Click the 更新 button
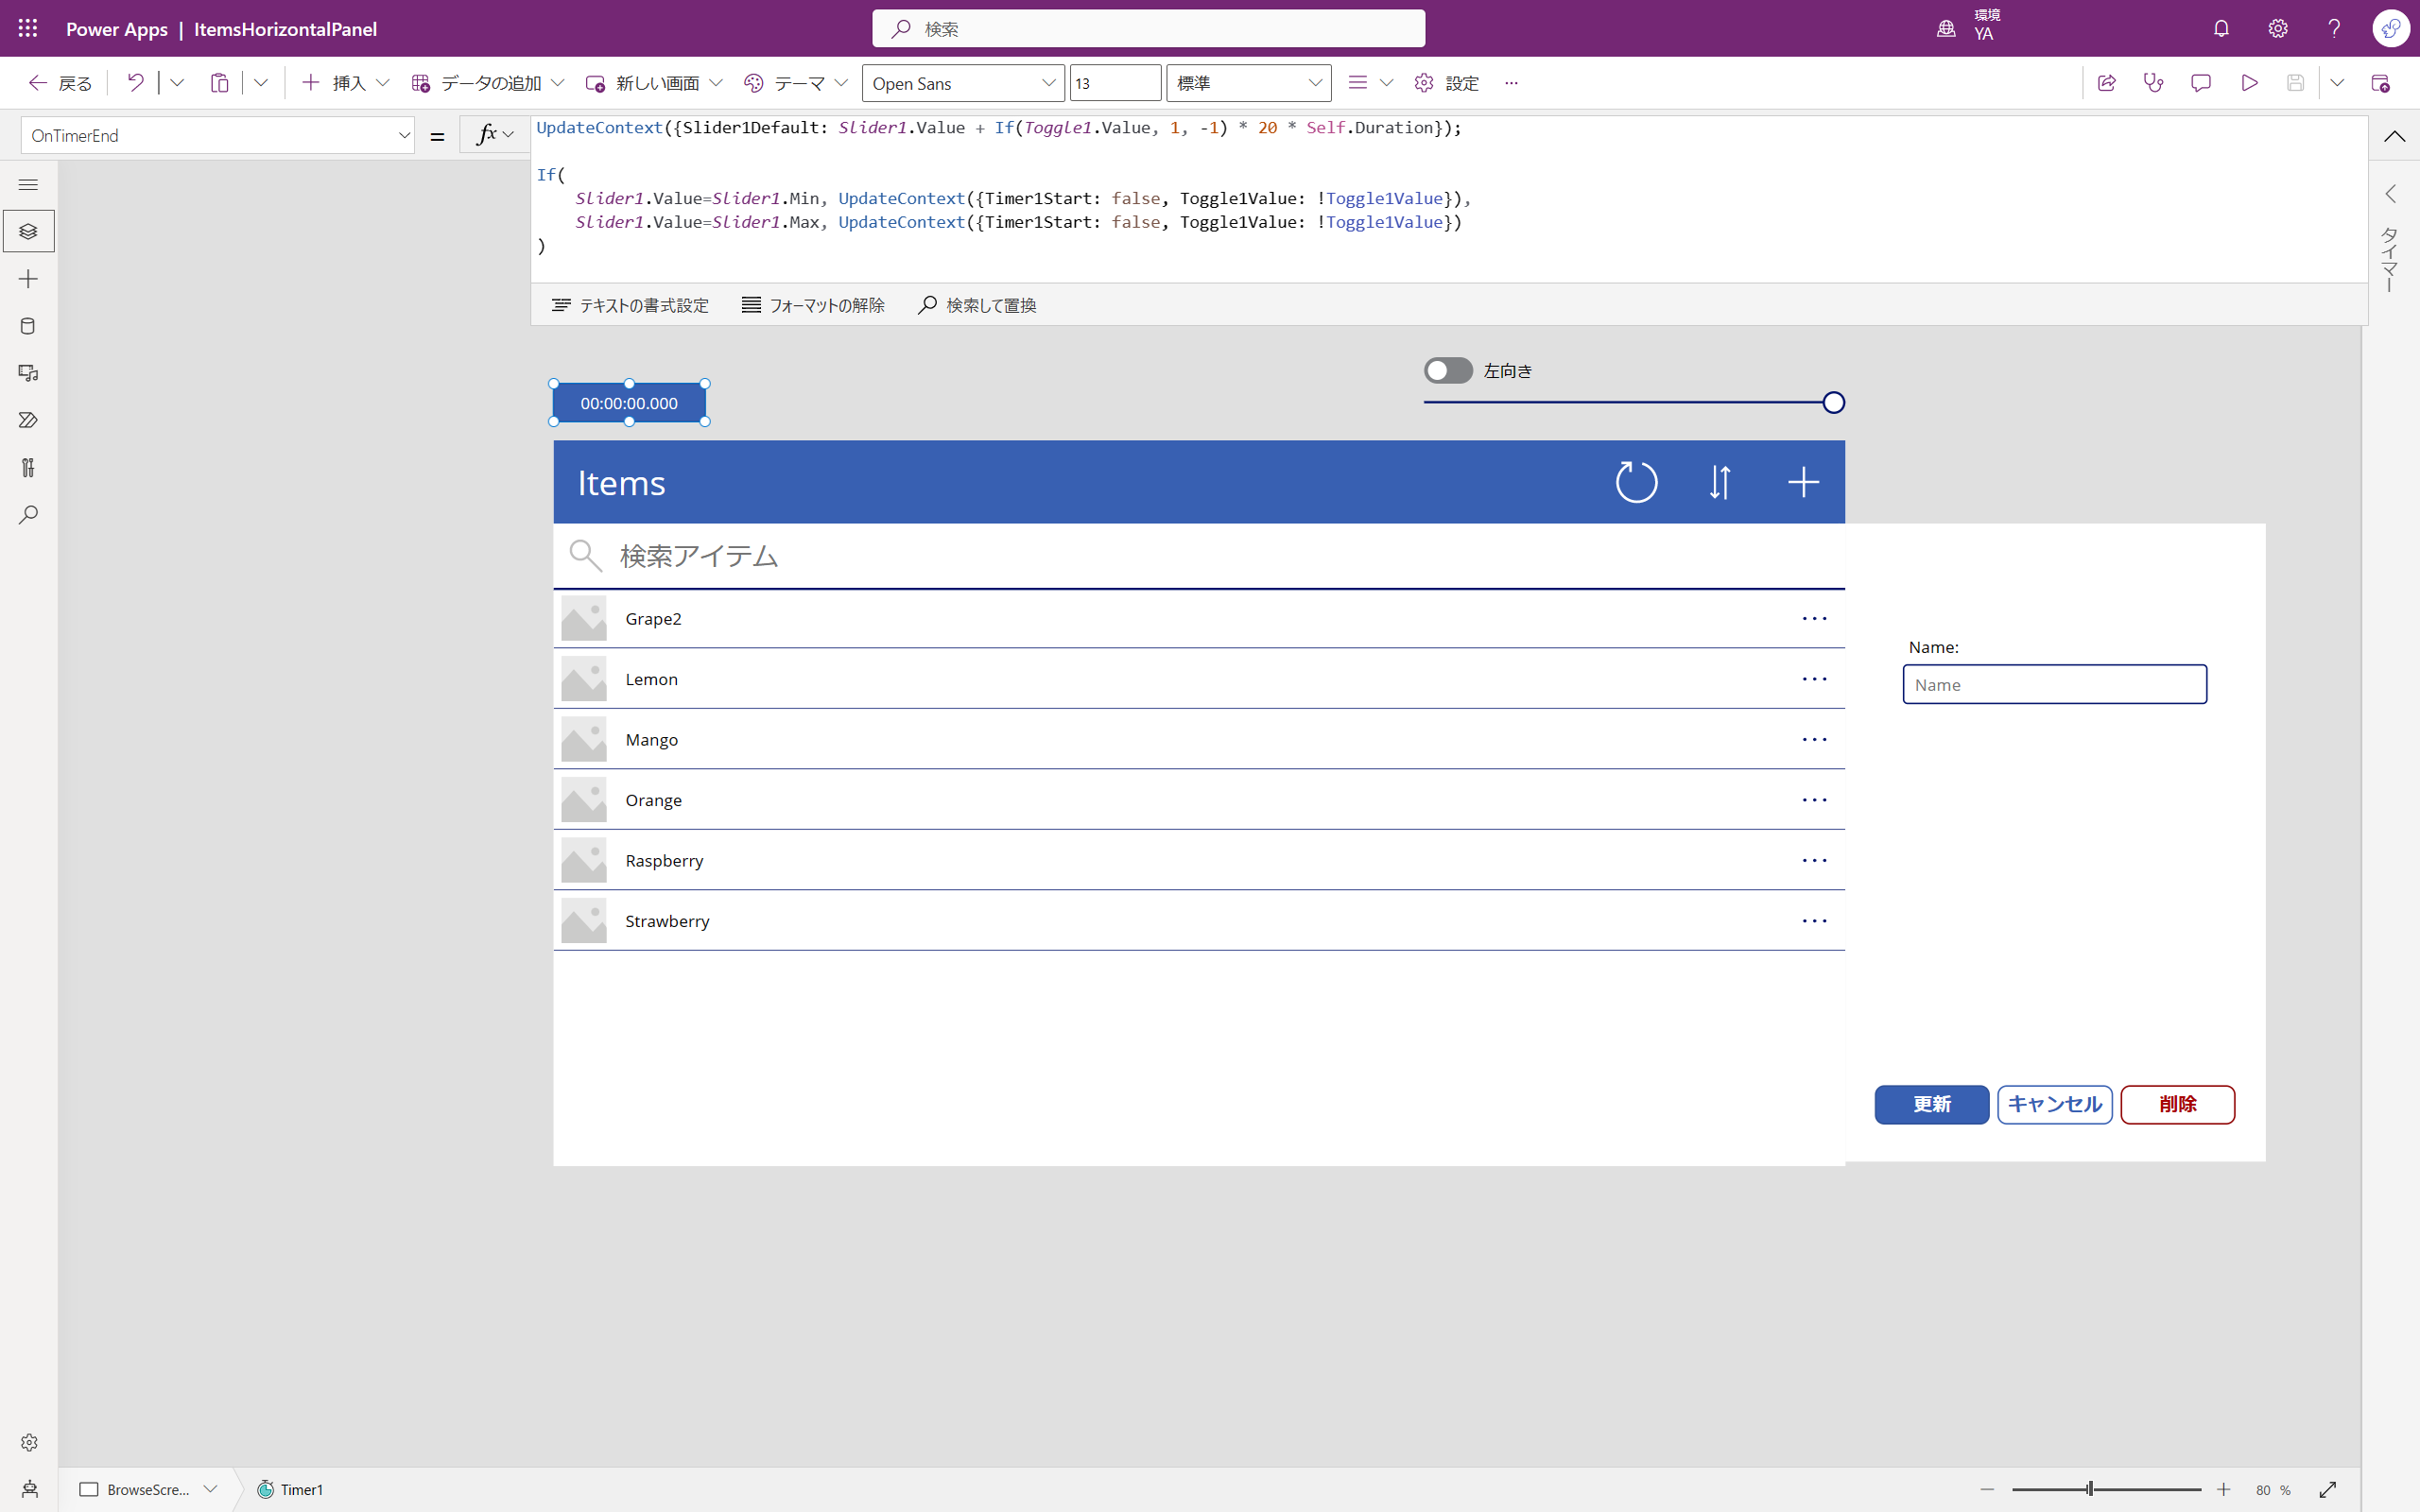 coord(1931,1104)
